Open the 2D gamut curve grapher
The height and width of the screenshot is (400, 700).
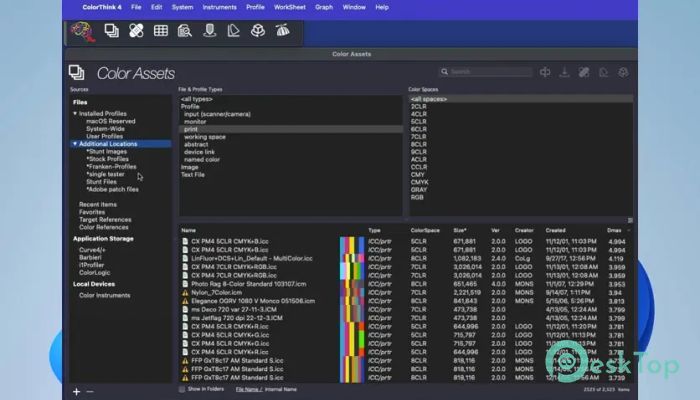233,31
